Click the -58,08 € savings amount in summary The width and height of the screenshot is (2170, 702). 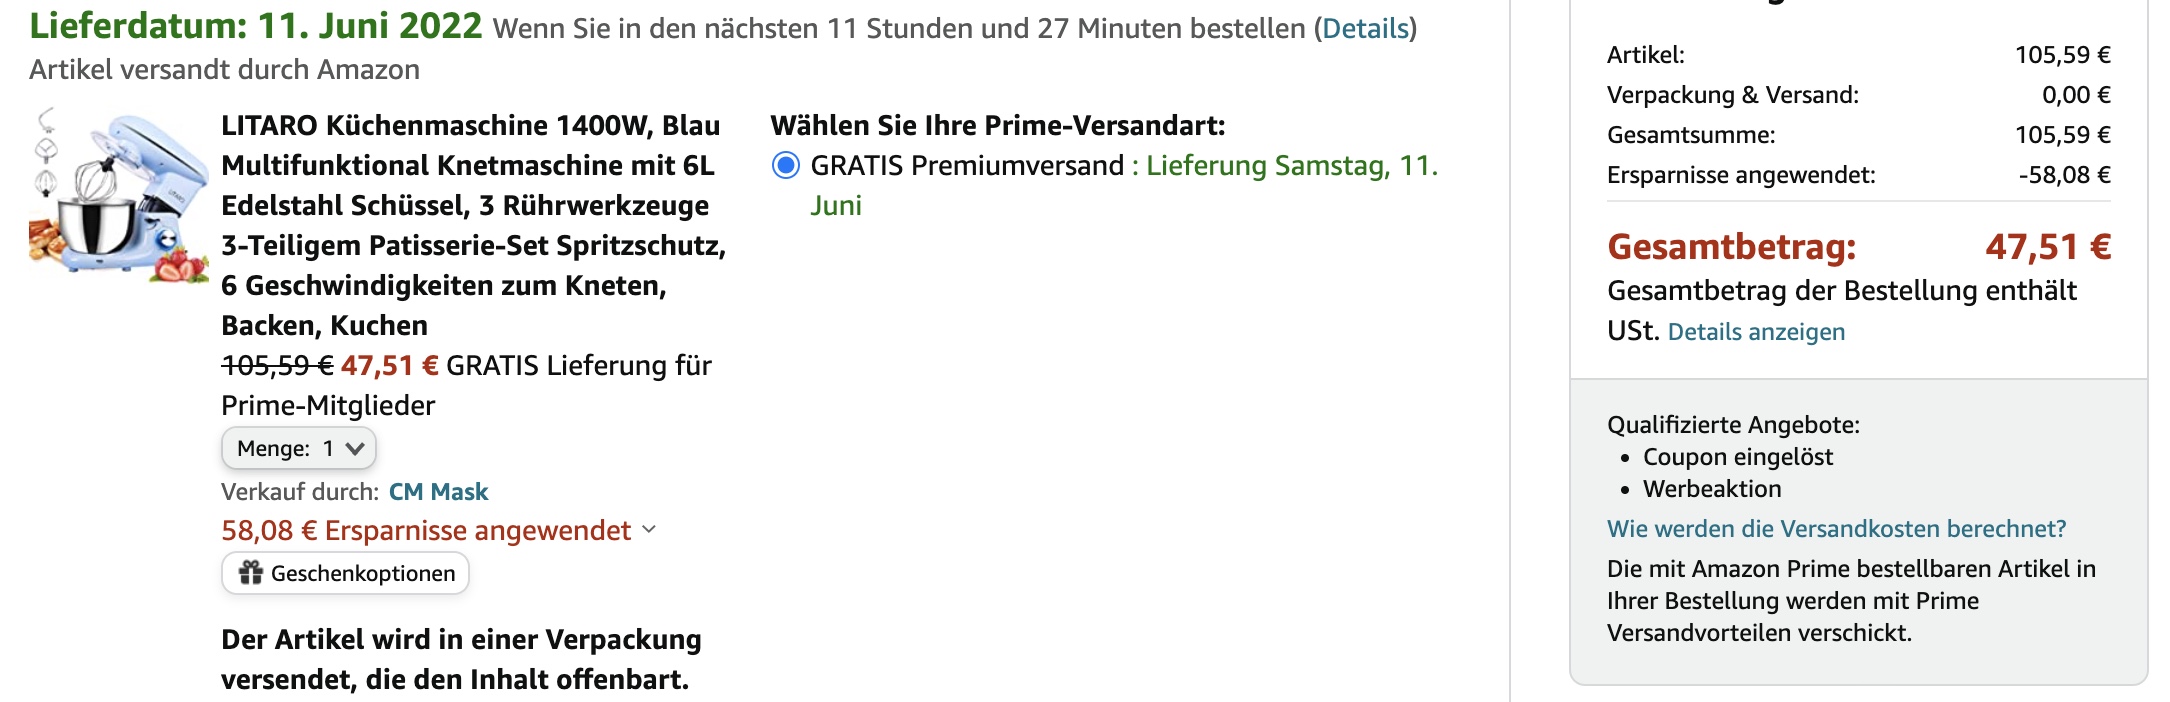(x=2064, y=175)
